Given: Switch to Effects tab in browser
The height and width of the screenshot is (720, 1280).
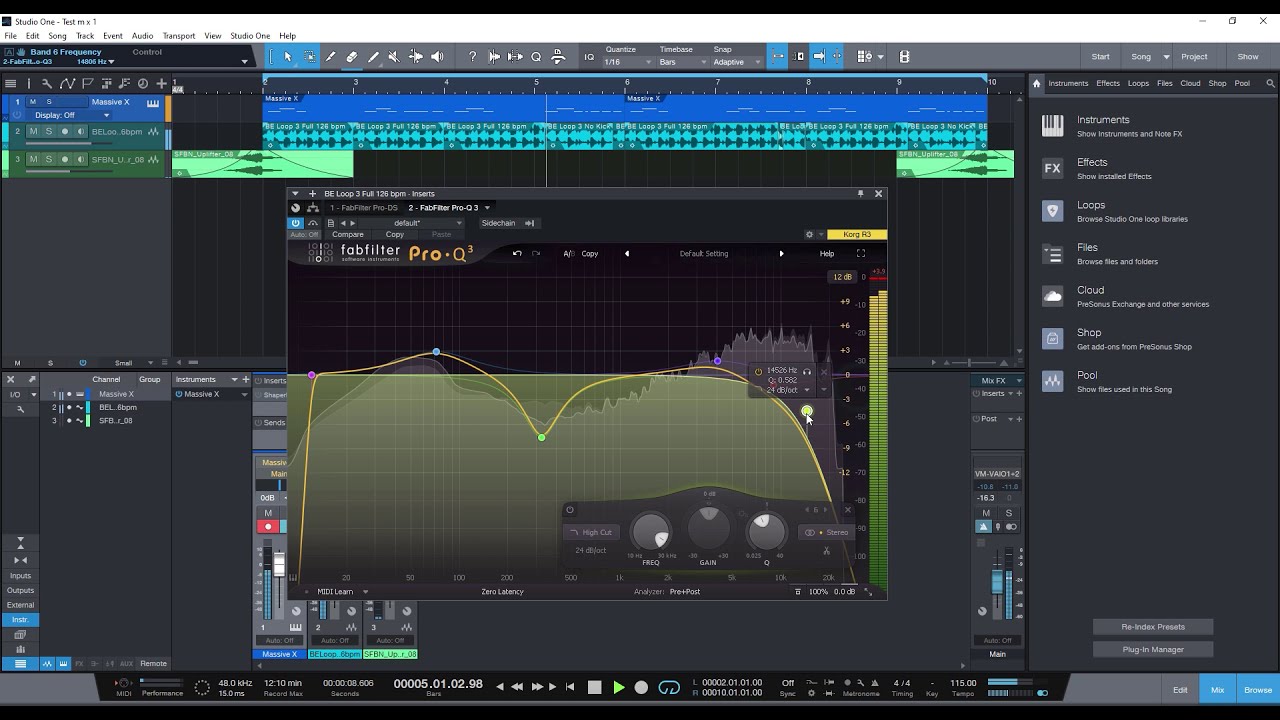Looking at the screenshot, I should coord(1108,83).
